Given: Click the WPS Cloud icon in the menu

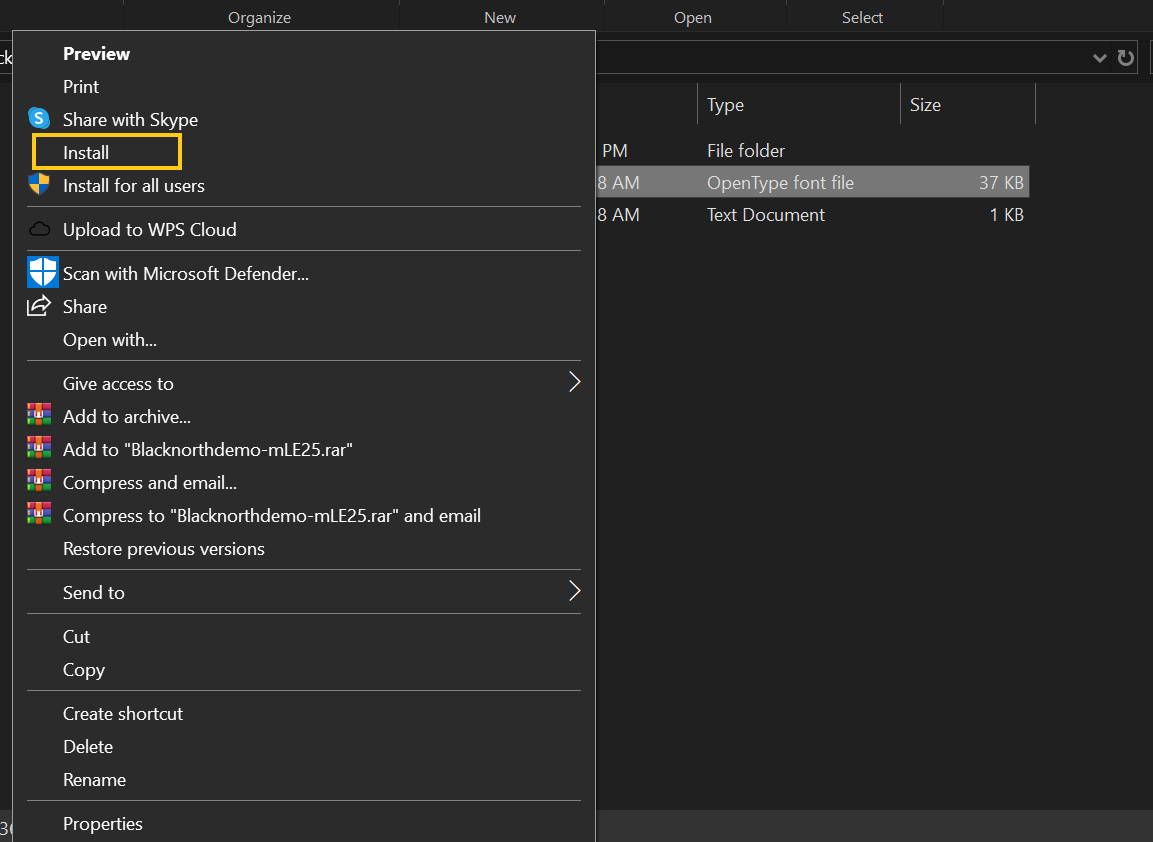Looking at the screenshot, I should click(x=41, y=228).
